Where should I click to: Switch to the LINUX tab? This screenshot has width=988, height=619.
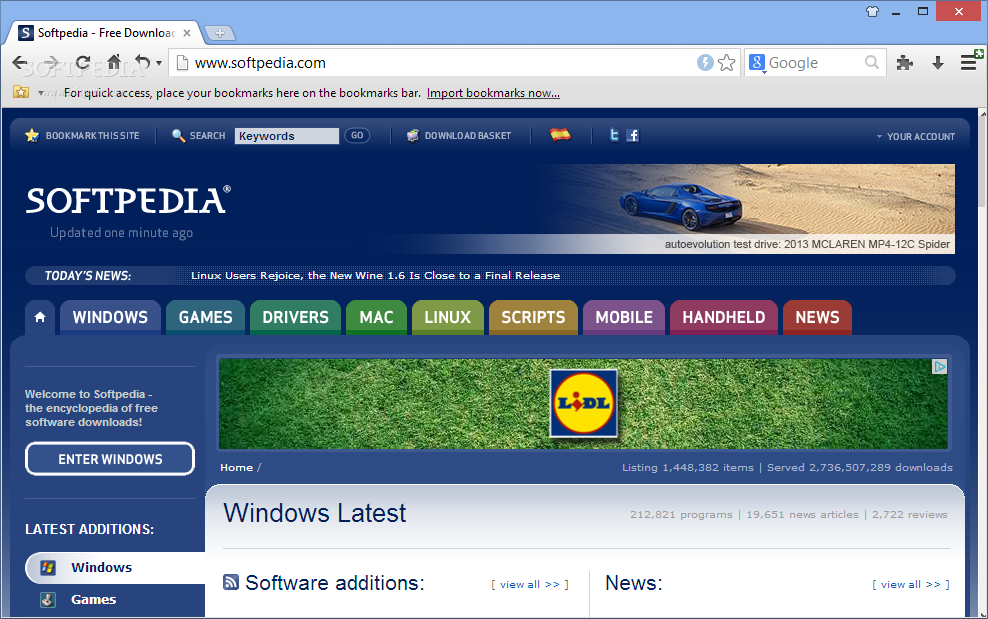tap(448, 317)
